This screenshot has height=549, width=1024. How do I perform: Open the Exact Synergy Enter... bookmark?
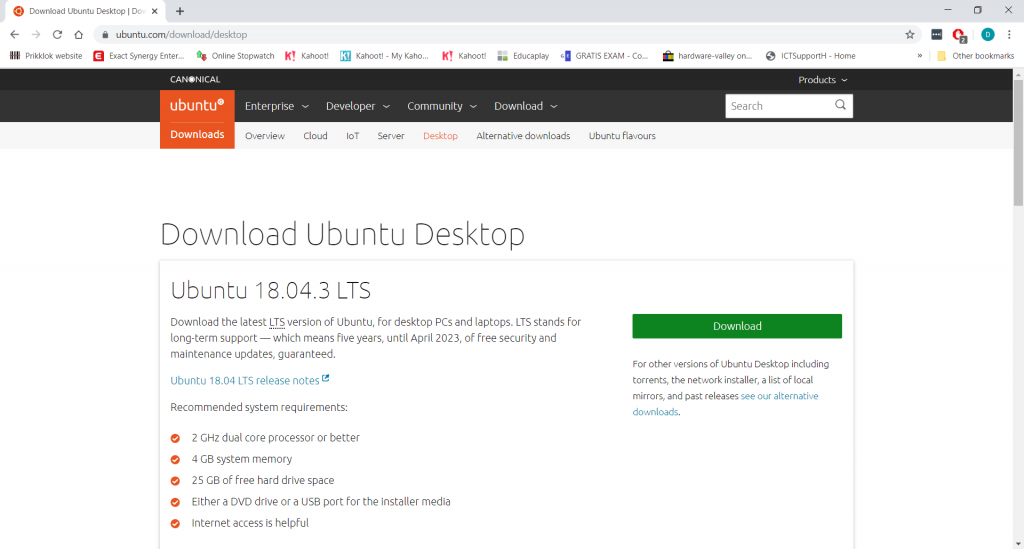pos(139,56)
